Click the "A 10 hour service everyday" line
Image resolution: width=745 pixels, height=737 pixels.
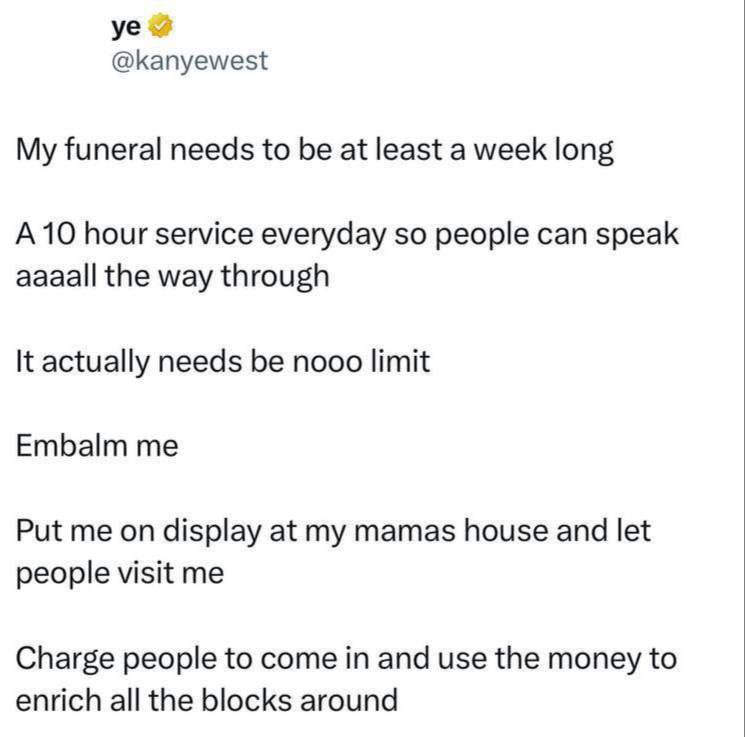[x=347, y=235]
